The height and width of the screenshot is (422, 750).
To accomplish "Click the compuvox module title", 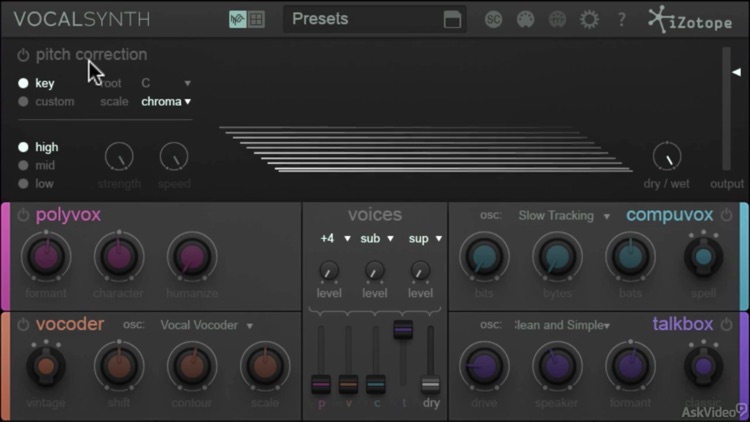I will click(x=670, y=215).
